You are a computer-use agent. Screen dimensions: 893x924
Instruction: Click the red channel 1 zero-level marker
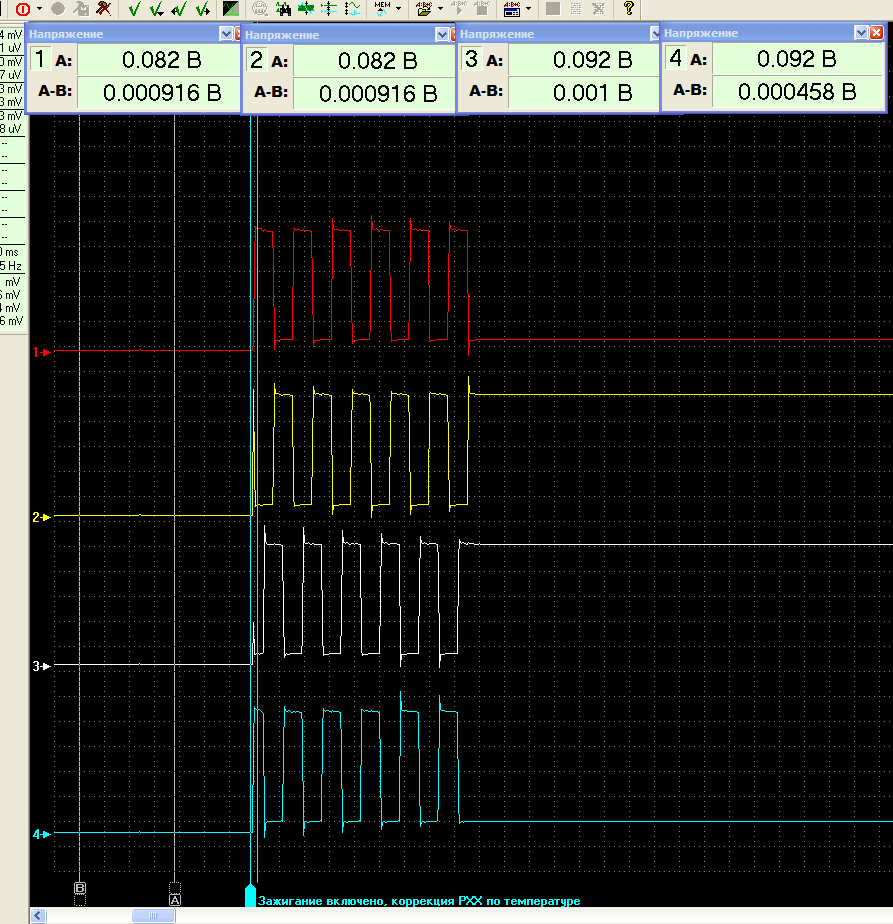[42, 352]
